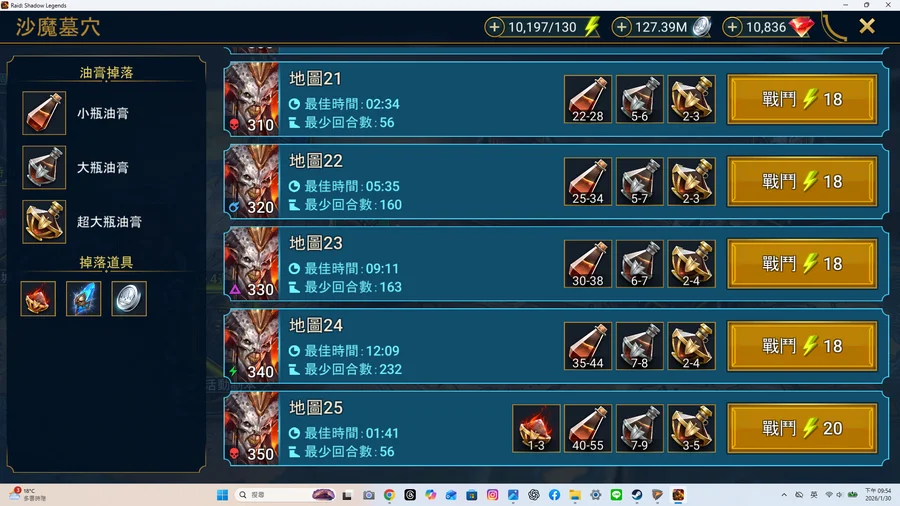900x506 pixels.
Task: Go back using the curved arrow
Action: 834,28
